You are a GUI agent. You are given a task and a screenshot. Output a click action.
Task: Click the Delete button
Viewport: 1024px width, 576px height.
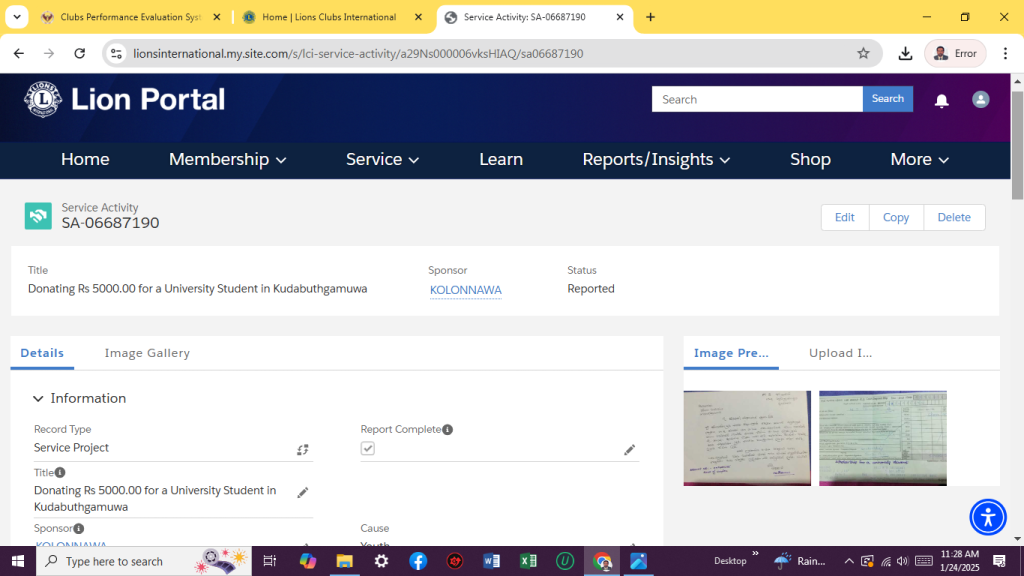[954, 217]
